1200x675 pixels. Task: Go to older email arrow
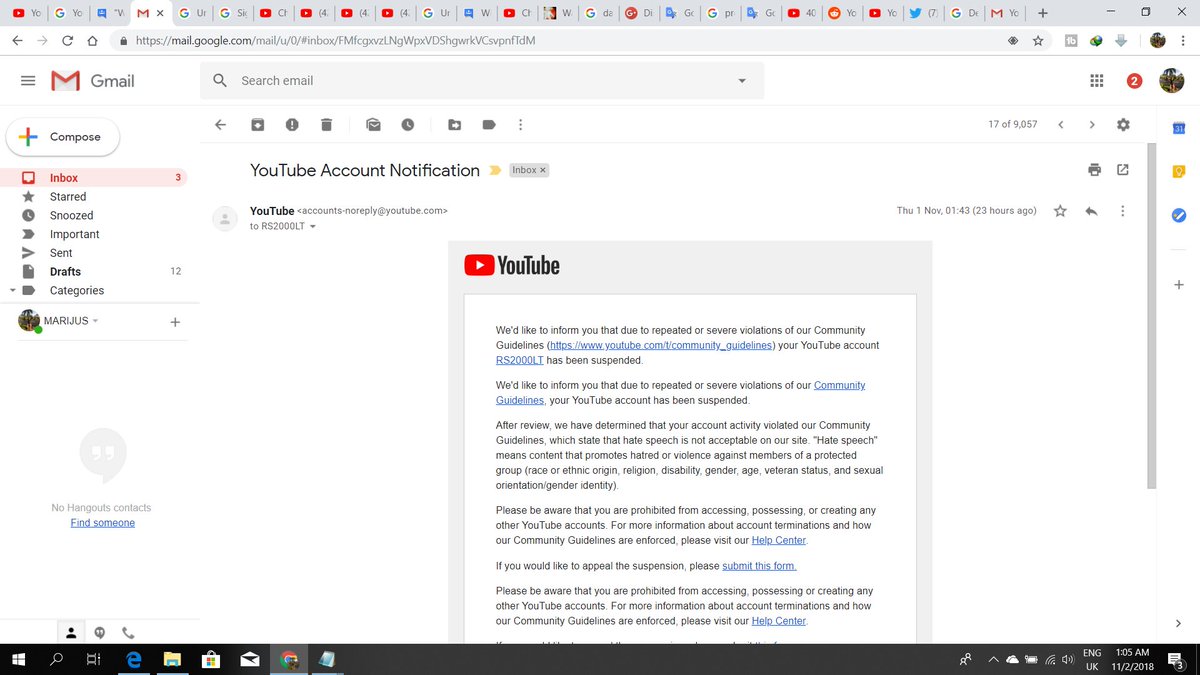click(x=1092, y=125)
